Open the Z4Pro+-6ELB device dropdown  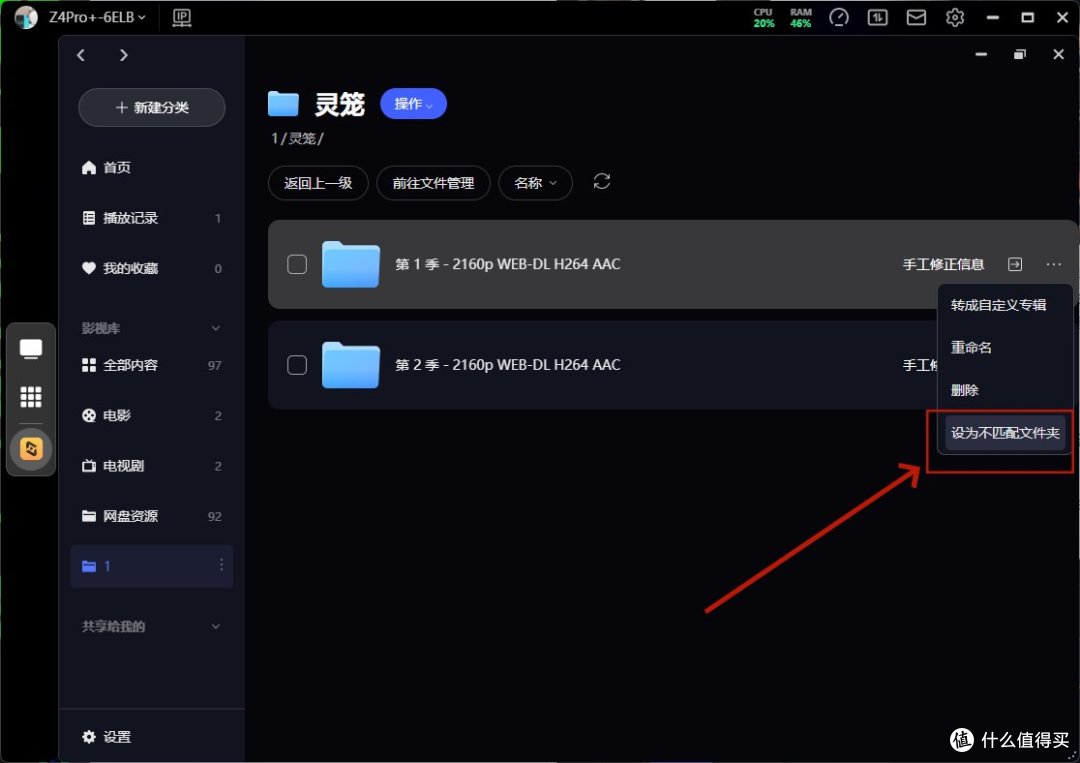(97, 17)
